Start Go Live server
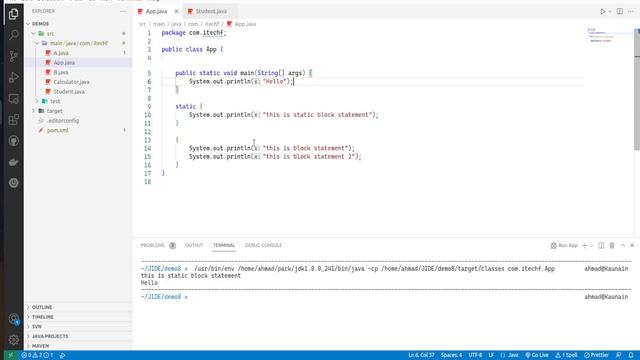The width and height of the screenshot is (640, 360). [537, 355]
